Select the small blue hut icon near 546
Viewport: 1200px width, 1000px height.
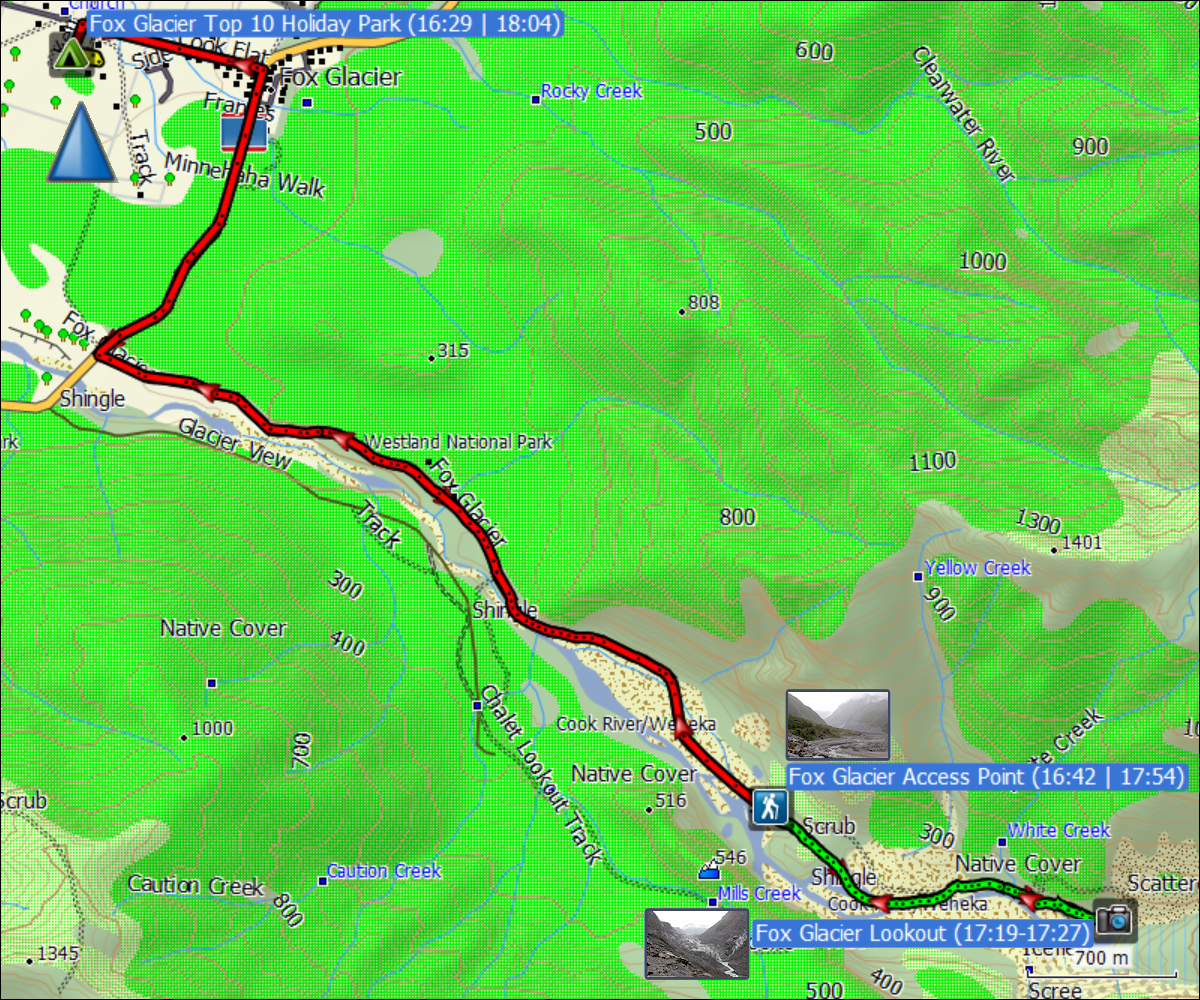point(708,872)
